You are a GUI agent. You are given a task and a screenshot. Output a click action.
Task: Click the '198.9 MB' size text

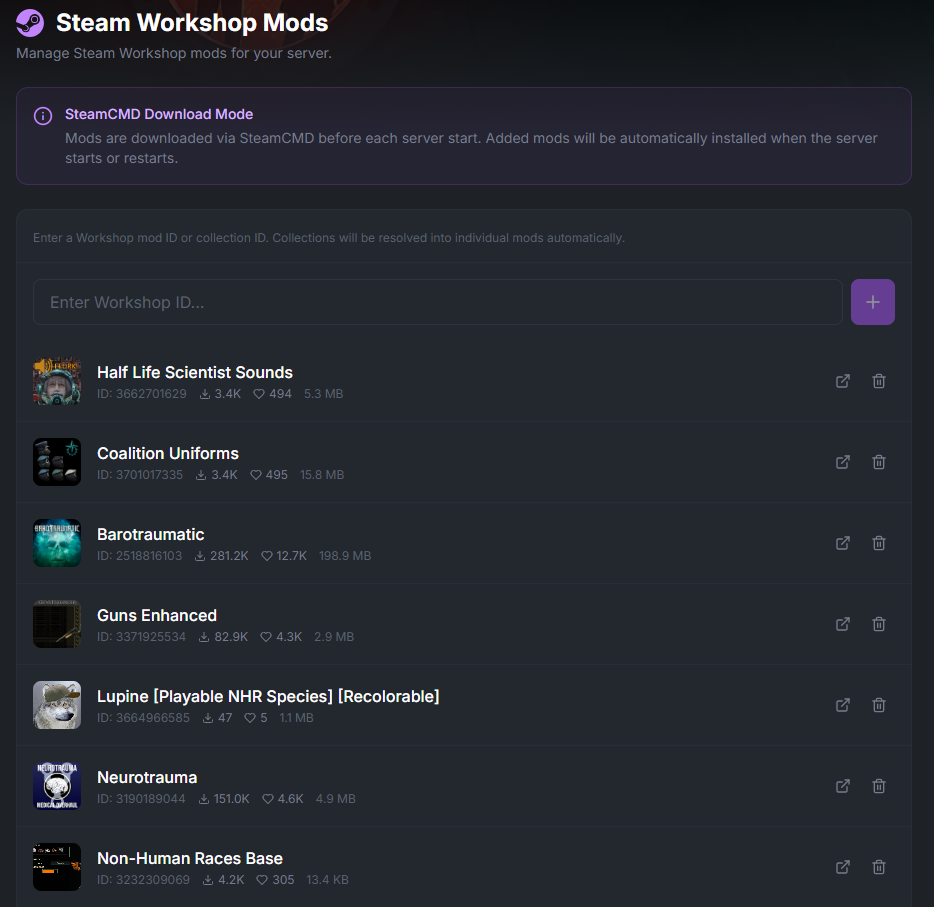[x=345, y=556]
